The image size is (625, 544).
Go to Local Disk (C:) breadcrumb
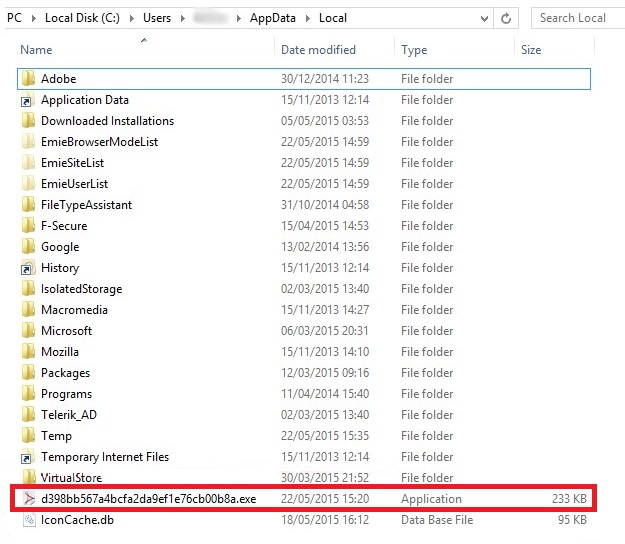click(x=84, y=18)
